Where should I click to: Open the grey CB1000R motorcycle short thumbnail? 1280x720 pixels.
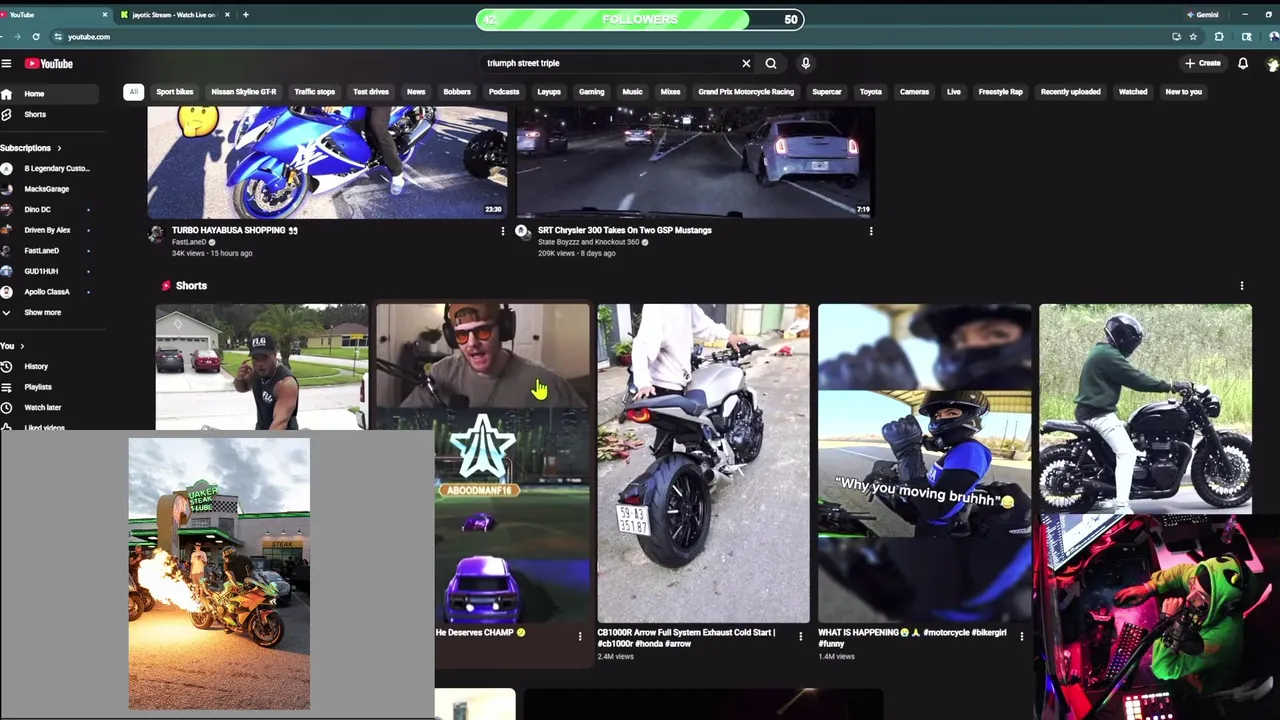pyautogui.click(x=703, y=463)
